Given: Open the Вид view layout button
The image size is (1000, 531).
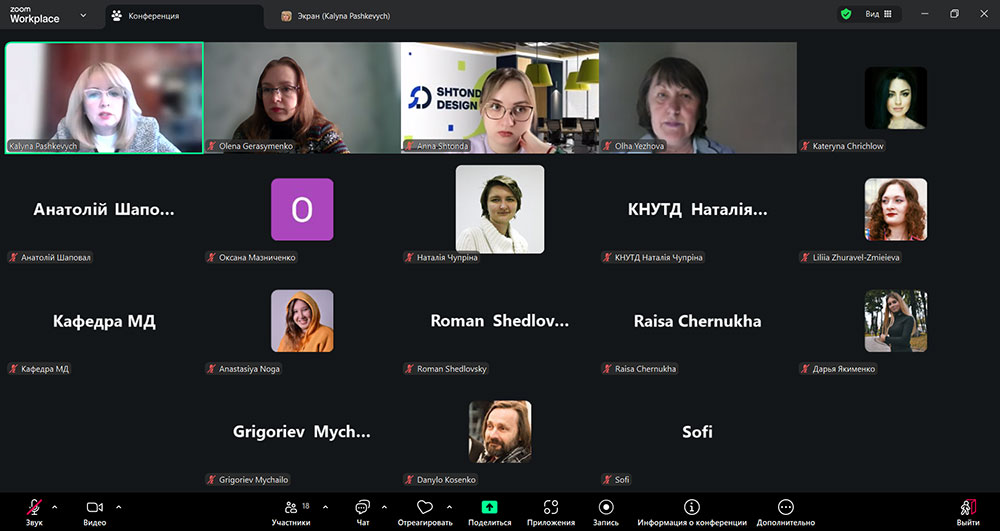Looking at the screenshot, I should (880, 15).
